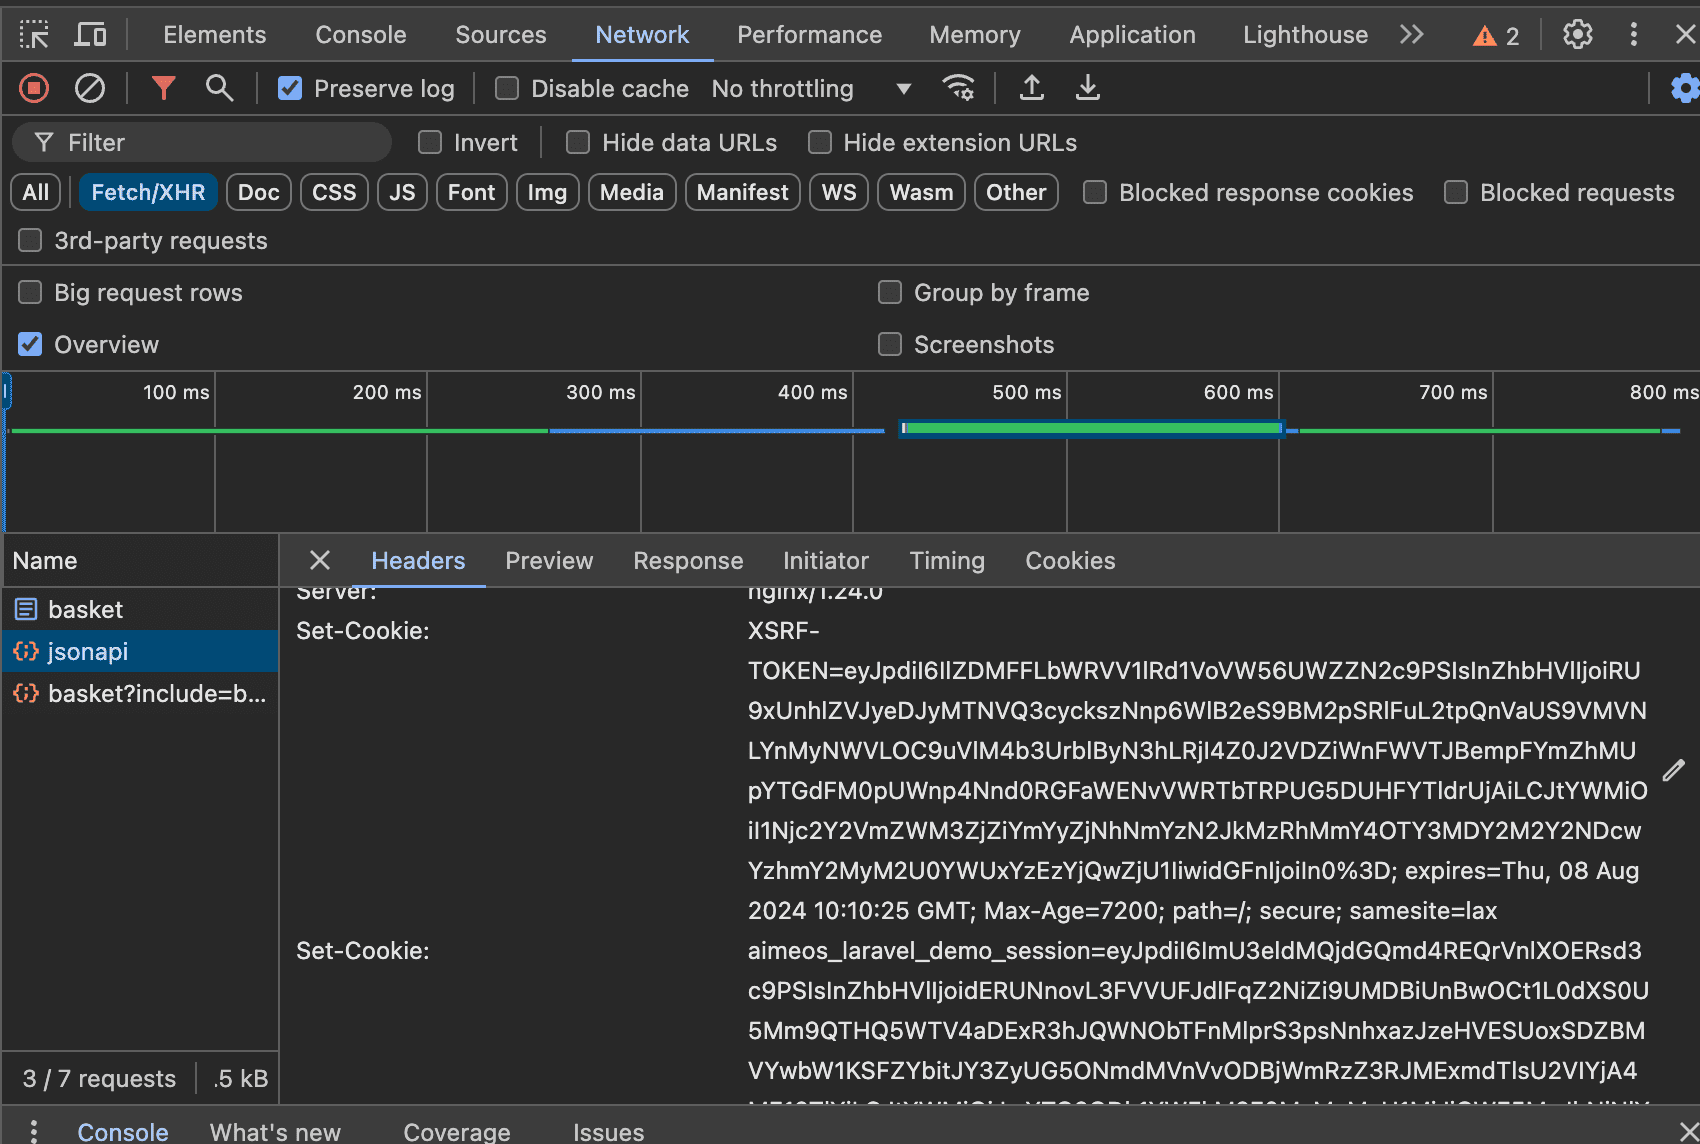Open the Performance tab

[809, 35]
